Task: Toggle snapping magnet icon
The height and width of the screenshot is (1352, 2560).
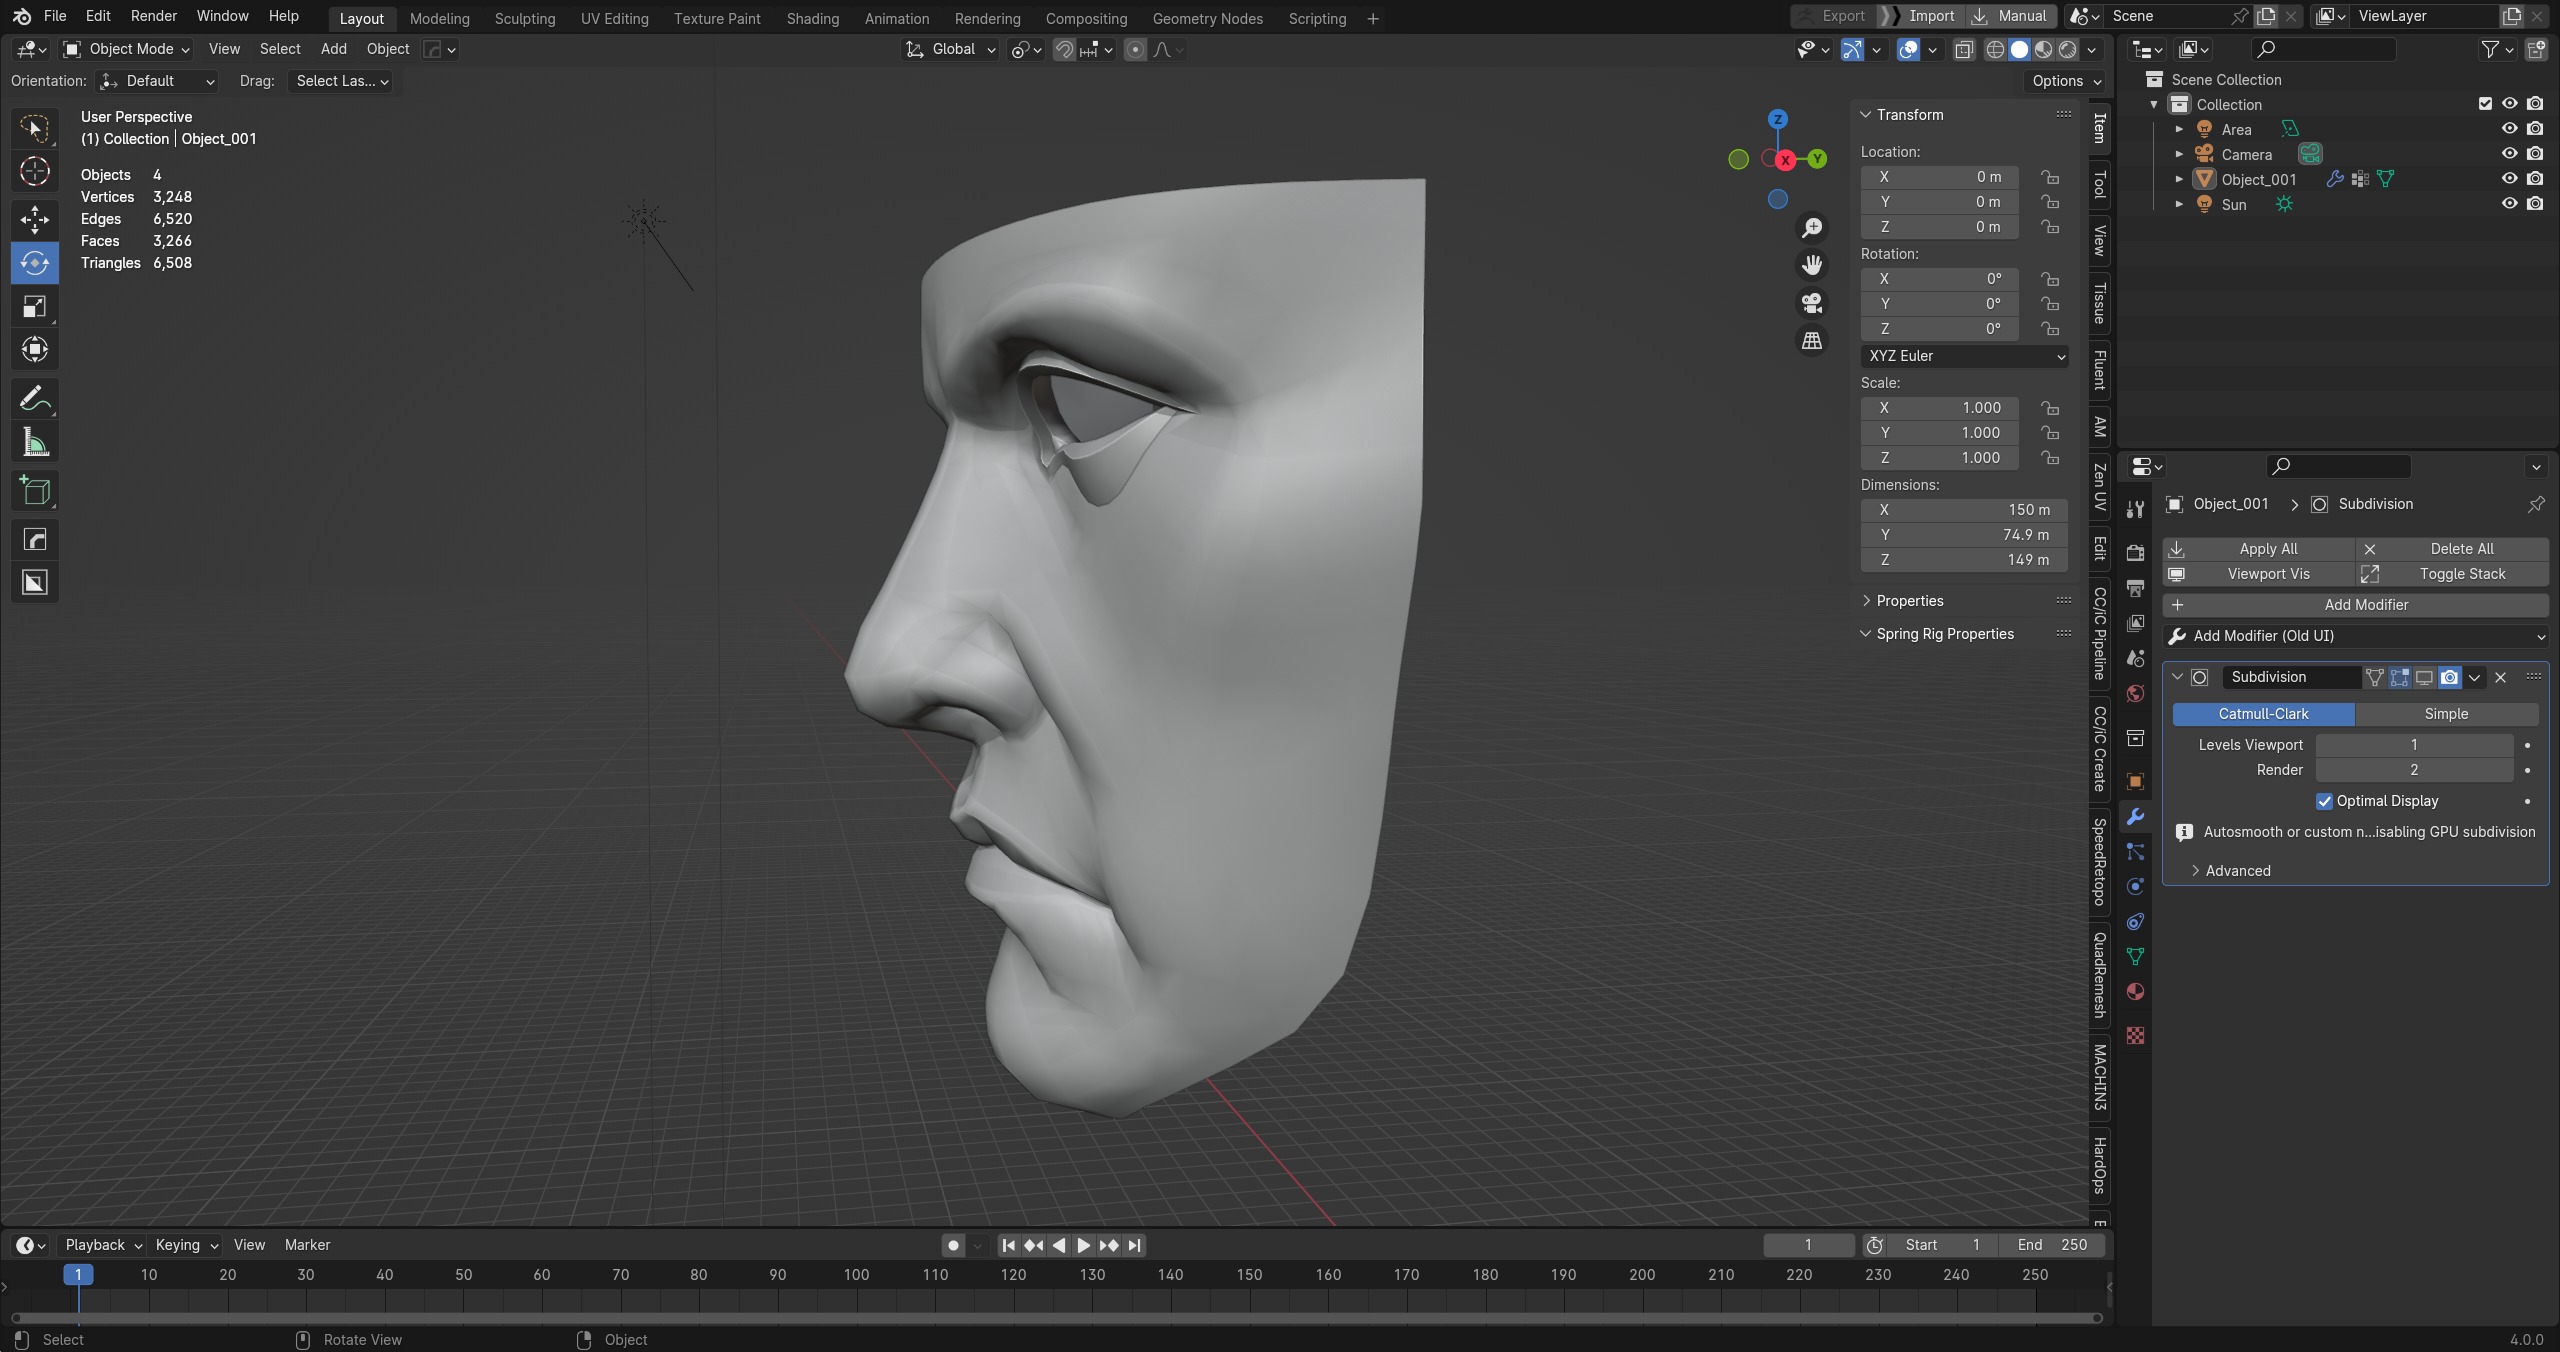Action: click(x=1064, y=49)
